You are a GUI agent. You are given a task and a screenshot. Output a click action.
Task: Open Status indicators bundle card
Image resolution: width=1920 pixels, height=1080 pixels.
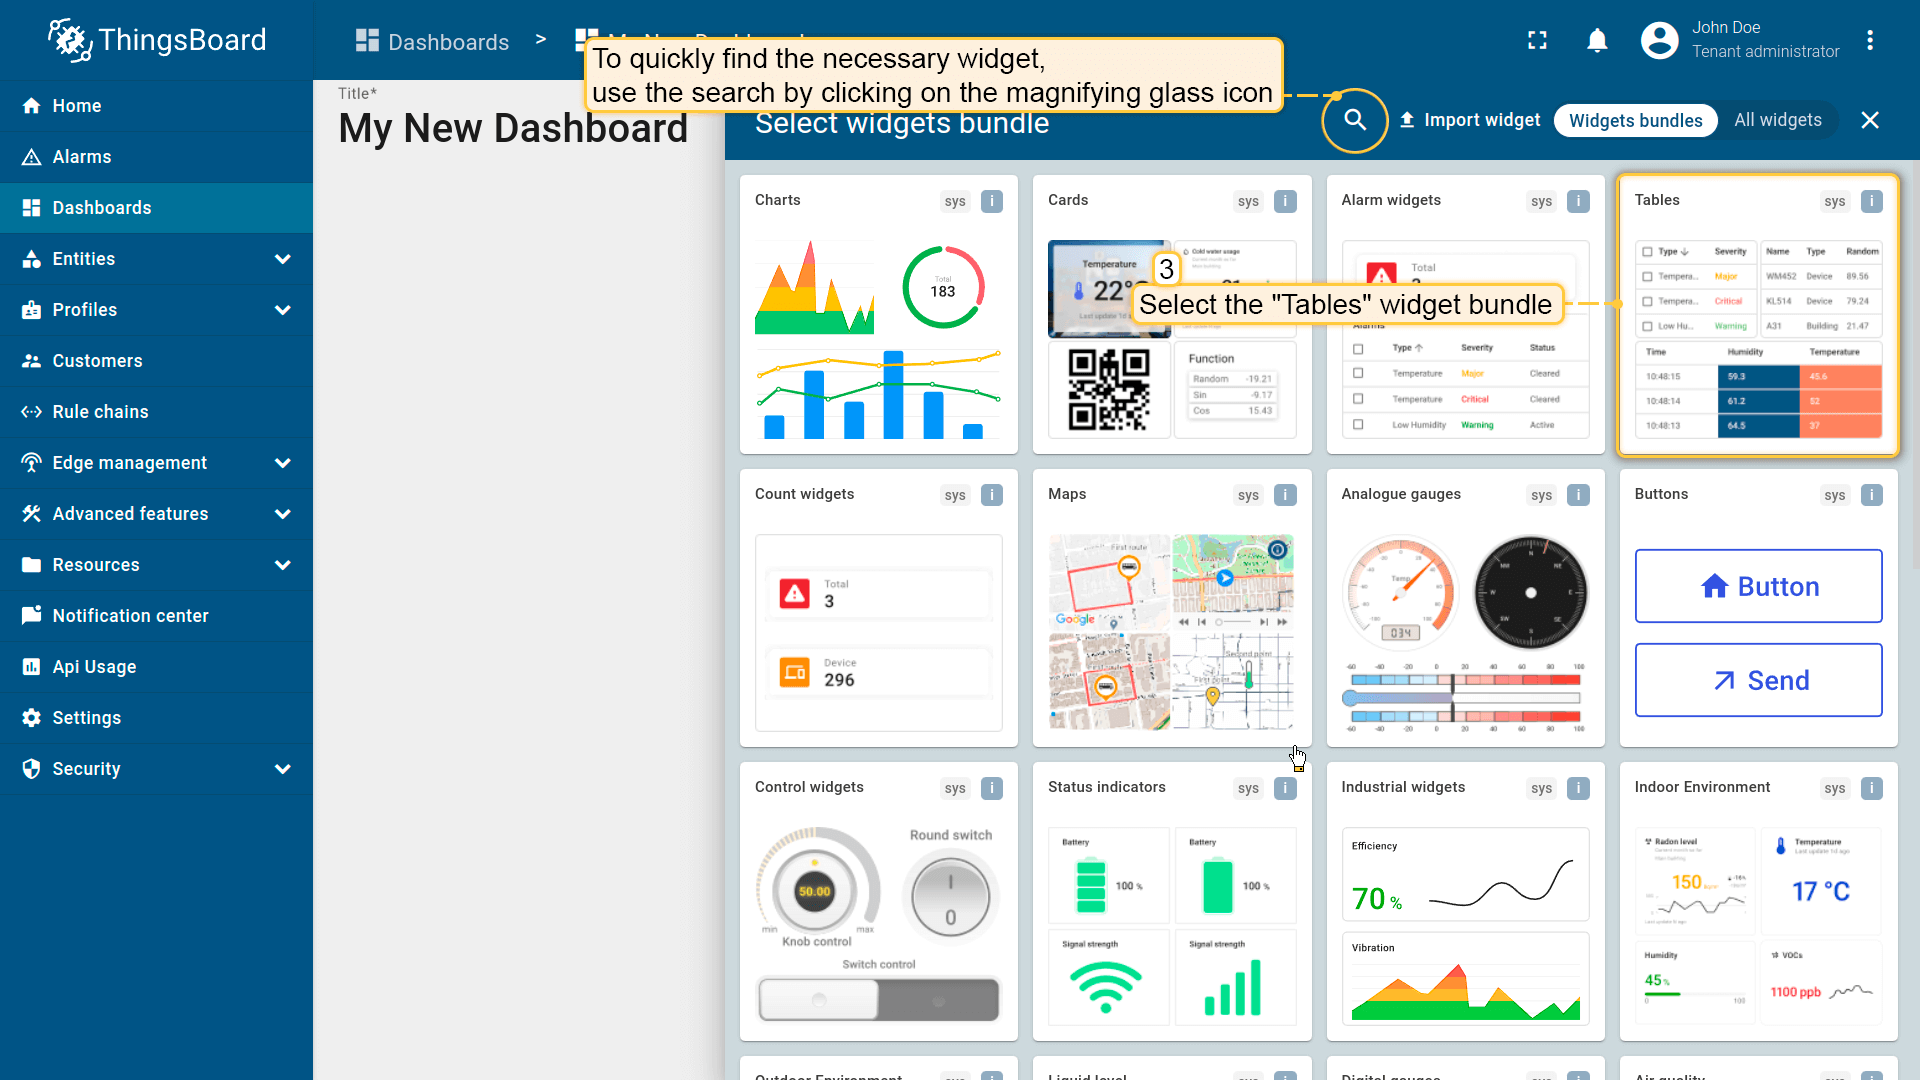point(1171,901)
